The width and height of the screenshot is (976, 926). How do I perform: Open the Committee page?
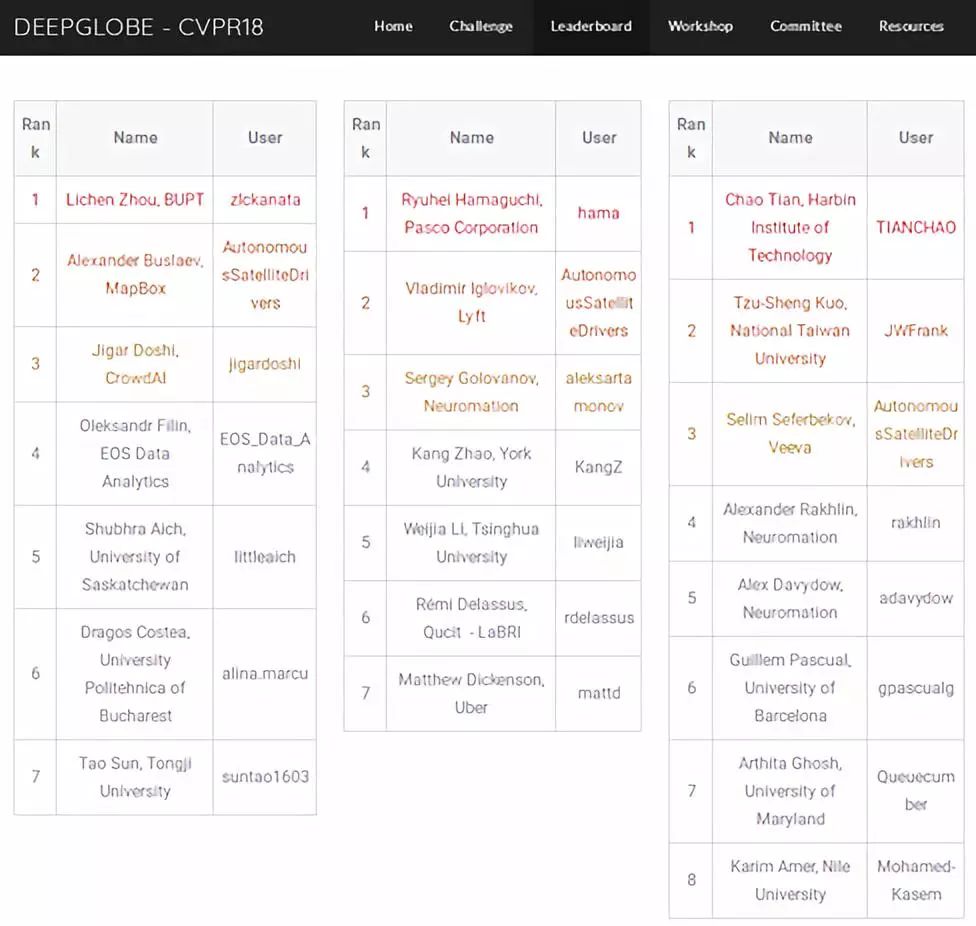(805, 26)
